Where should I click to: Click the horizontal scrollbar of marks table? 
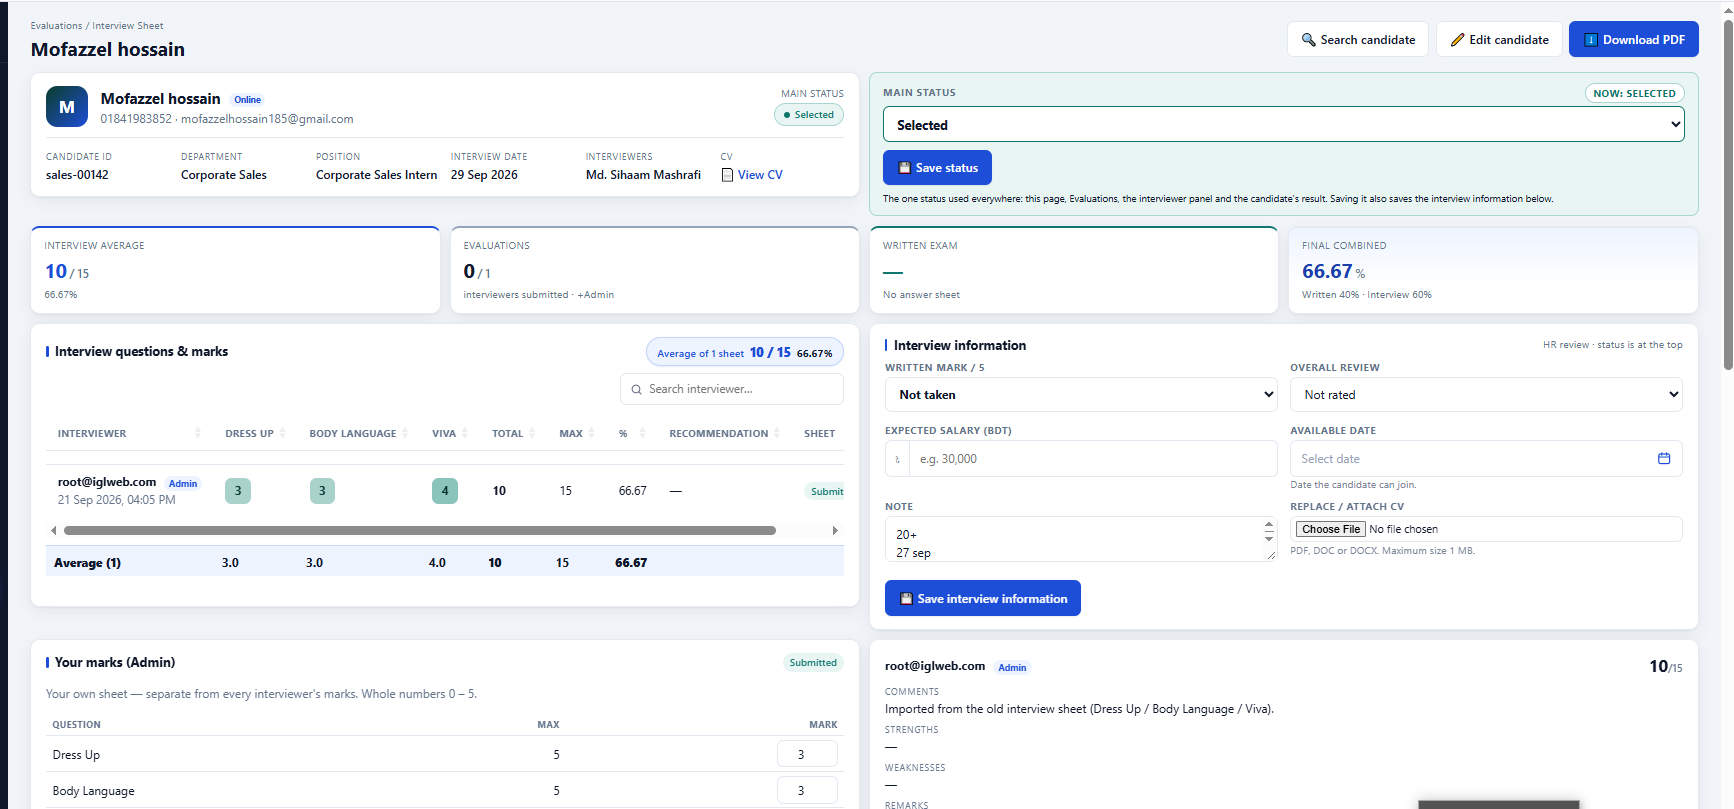tap(420, 530)
